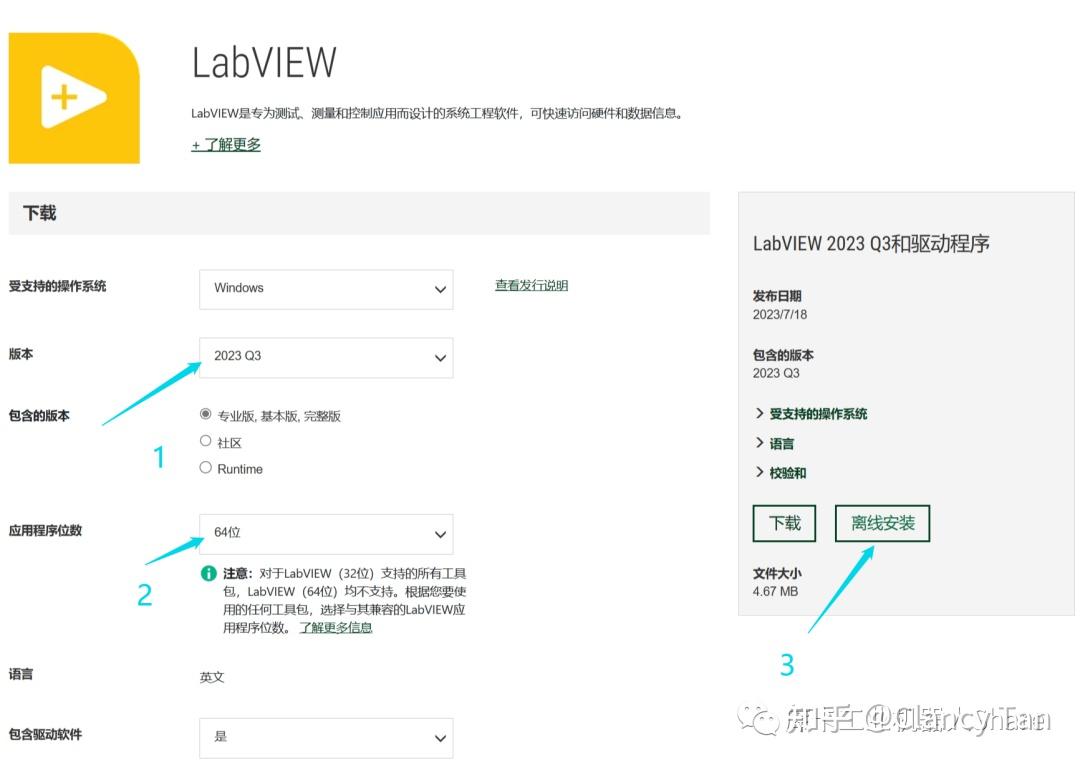The height and width of the screenshot is (767, 1080).
Task: Open the 包含驱动软件 dropdown
Action: 326,738
